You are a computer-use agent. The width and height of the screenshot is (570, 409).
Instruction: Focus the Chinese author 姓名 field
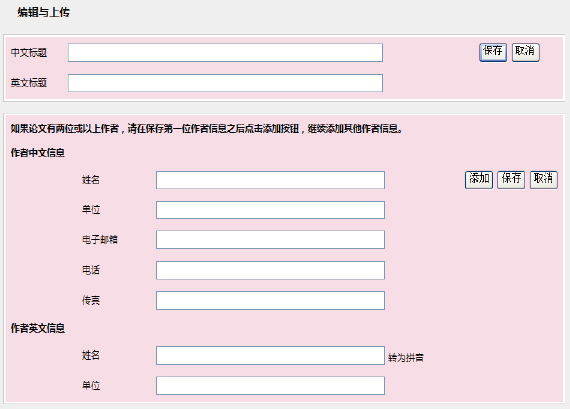(270, 180)
